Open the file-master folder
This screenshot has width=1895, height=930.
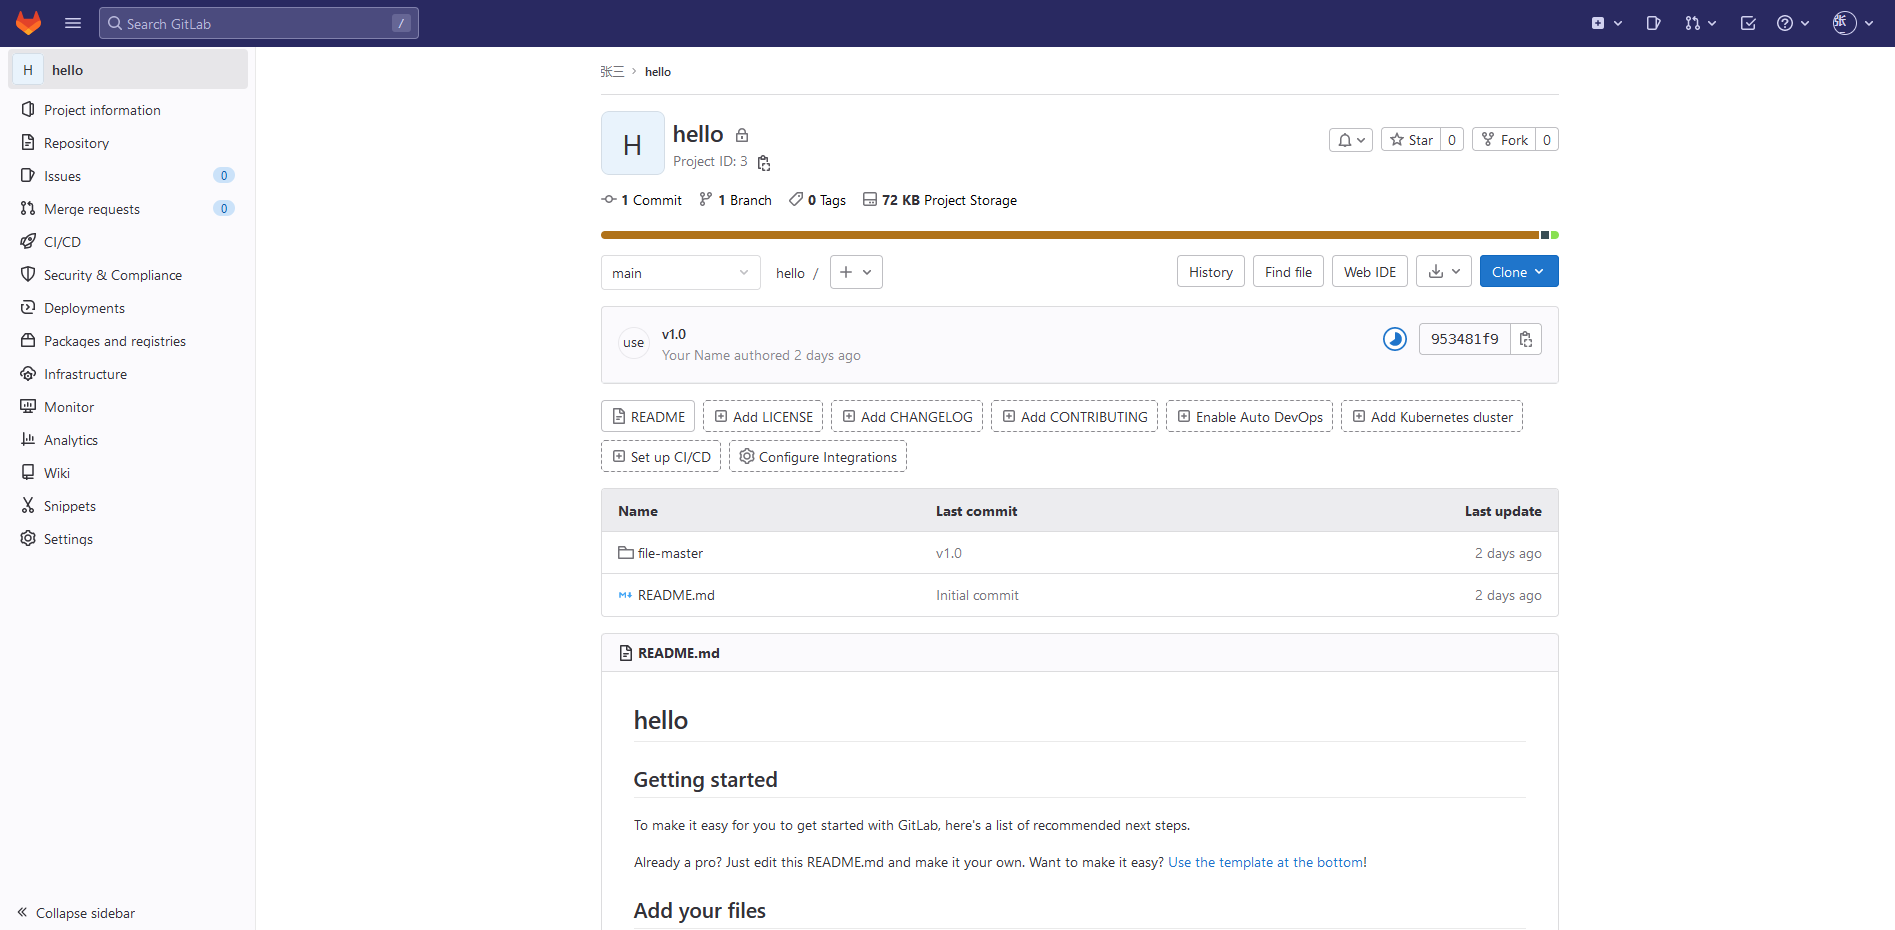click(x=670, y=553)
